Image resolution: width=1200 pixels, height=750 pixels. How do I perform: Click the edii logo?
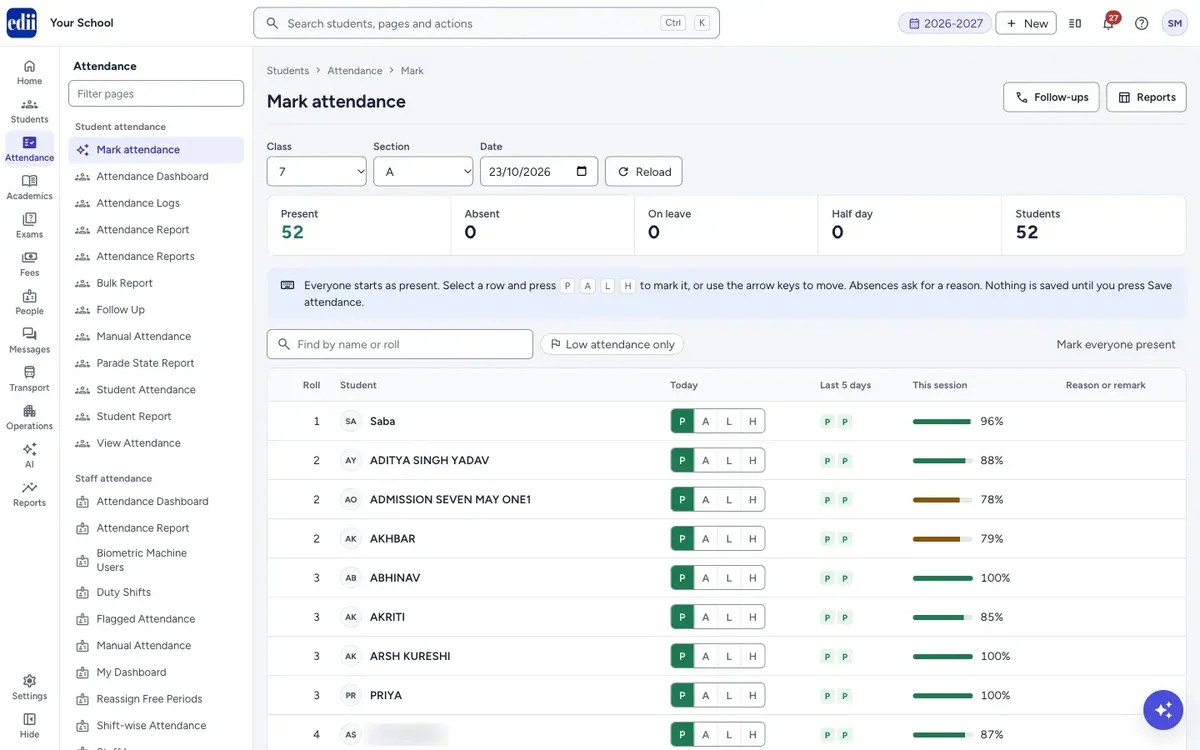click(x=21, y=22)
